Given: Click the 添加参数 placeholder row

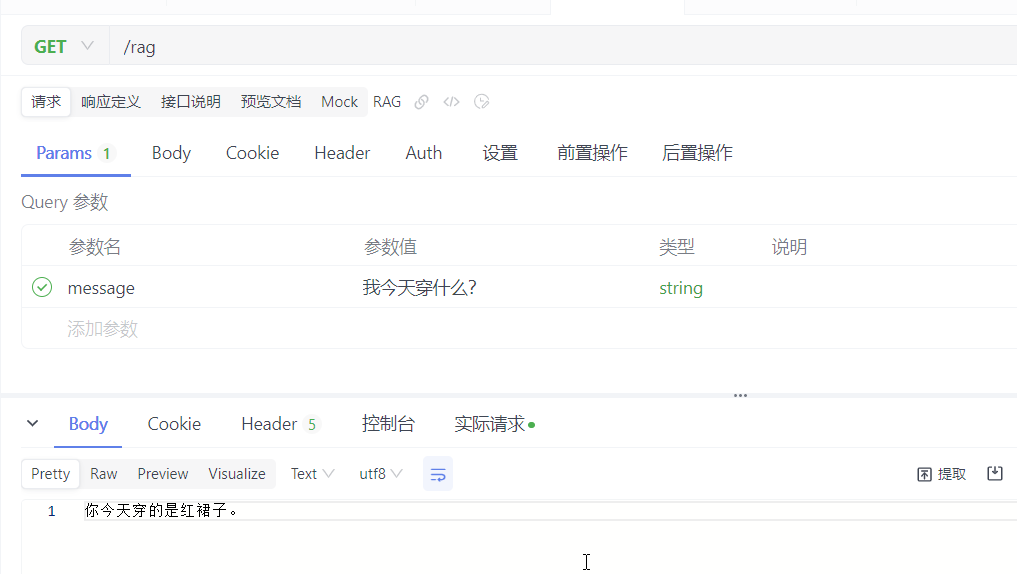Looking at the screenshot, I should click(102, 329).
